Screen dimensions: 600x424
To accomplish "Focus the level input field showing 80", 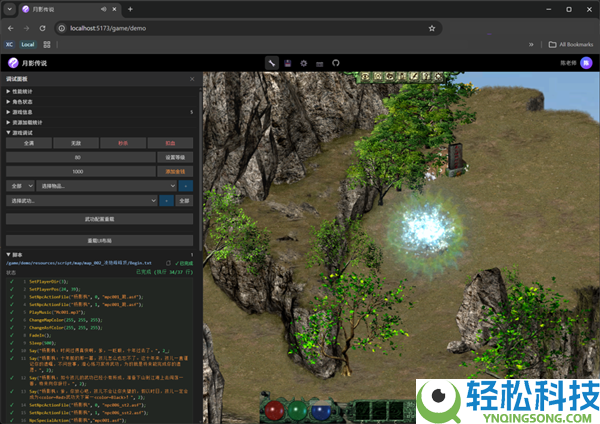I will tap(81, 157).
